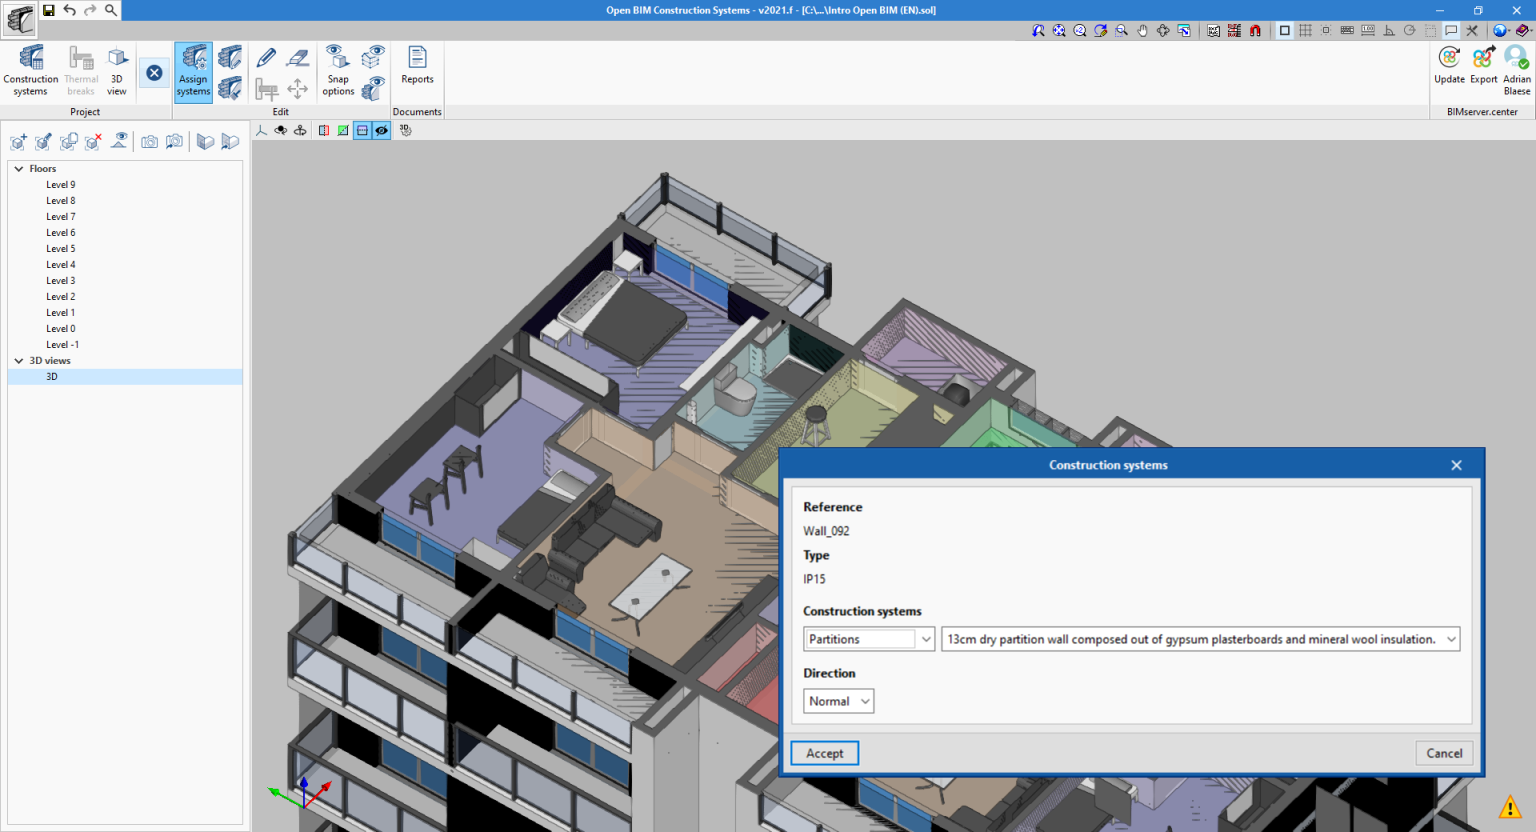Select the 3D view under 3D views
The width and height of the screenshot is (1536, 832).
click(x=52, y=376)
